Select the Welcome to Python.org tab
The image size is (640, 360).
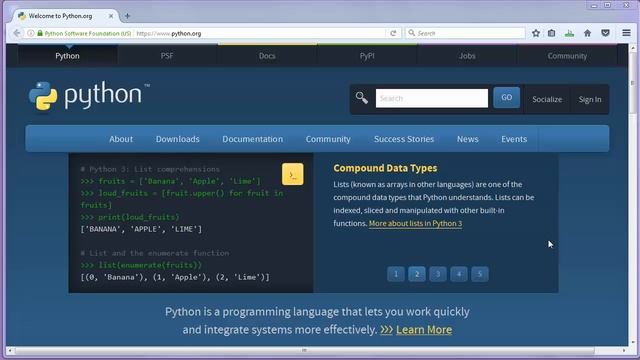click(x=65, y=16)
